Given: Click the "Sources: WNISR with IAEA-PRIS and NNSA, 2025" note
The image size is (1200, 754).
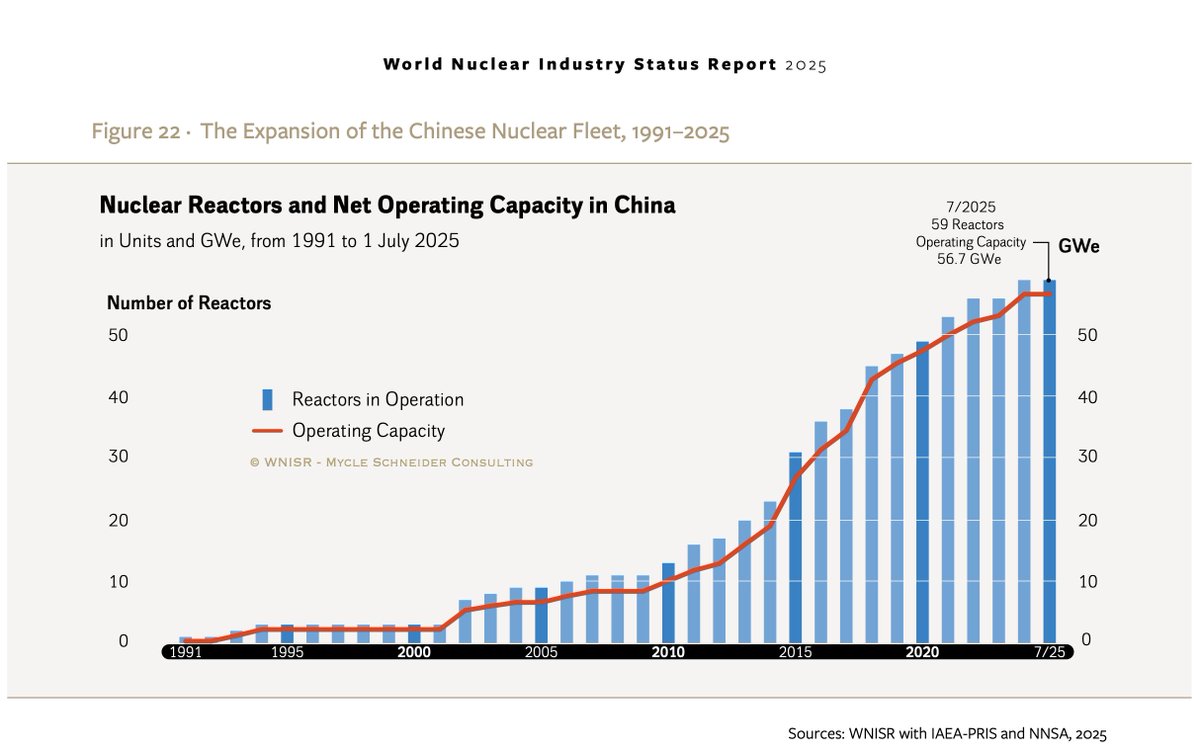Looking at the screenshot, I should pyautogui.click(x=948, y=733).
